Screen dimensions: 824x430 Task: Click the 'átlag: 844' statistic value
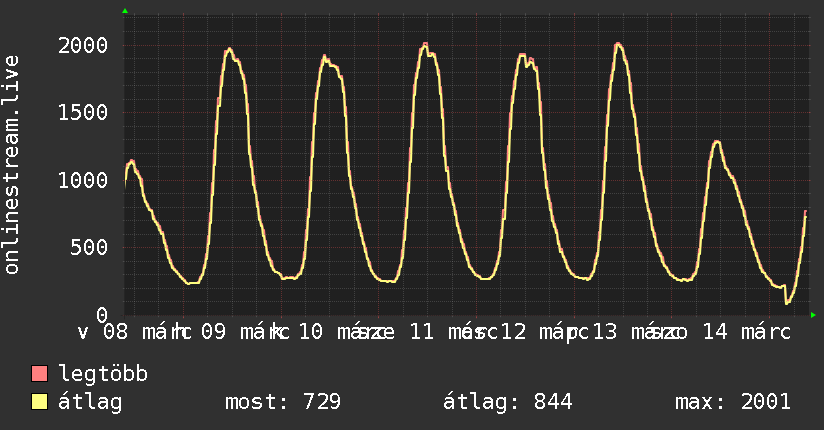[507, 402]
